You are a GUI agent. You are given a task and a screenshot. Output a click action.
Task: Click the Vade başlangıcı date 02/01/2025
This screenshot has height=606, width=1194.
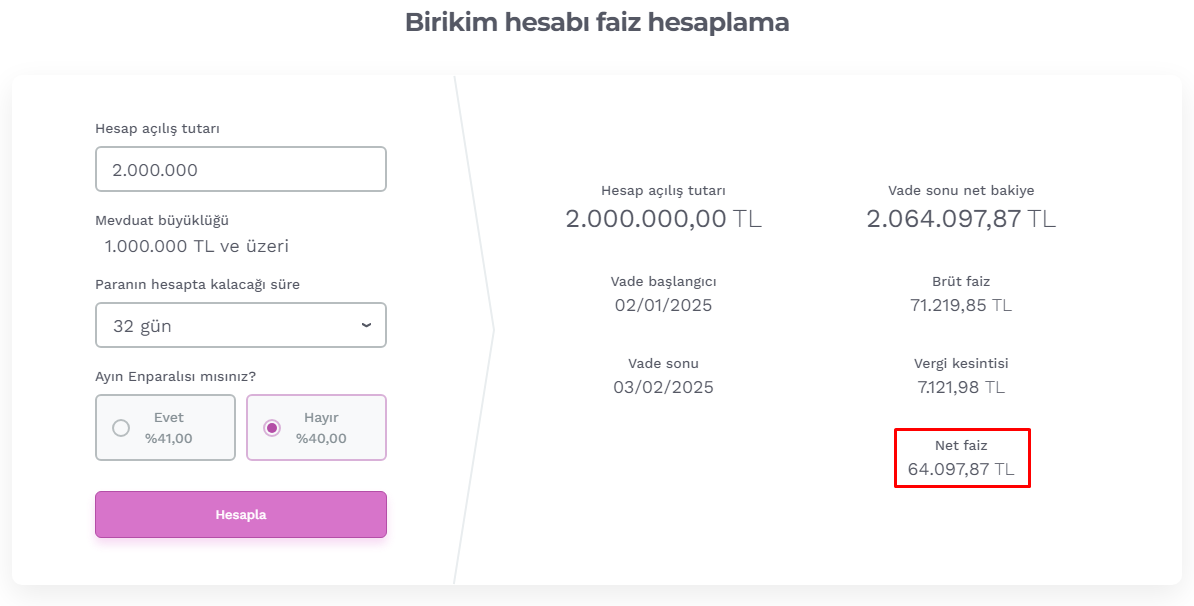point(663,305)
